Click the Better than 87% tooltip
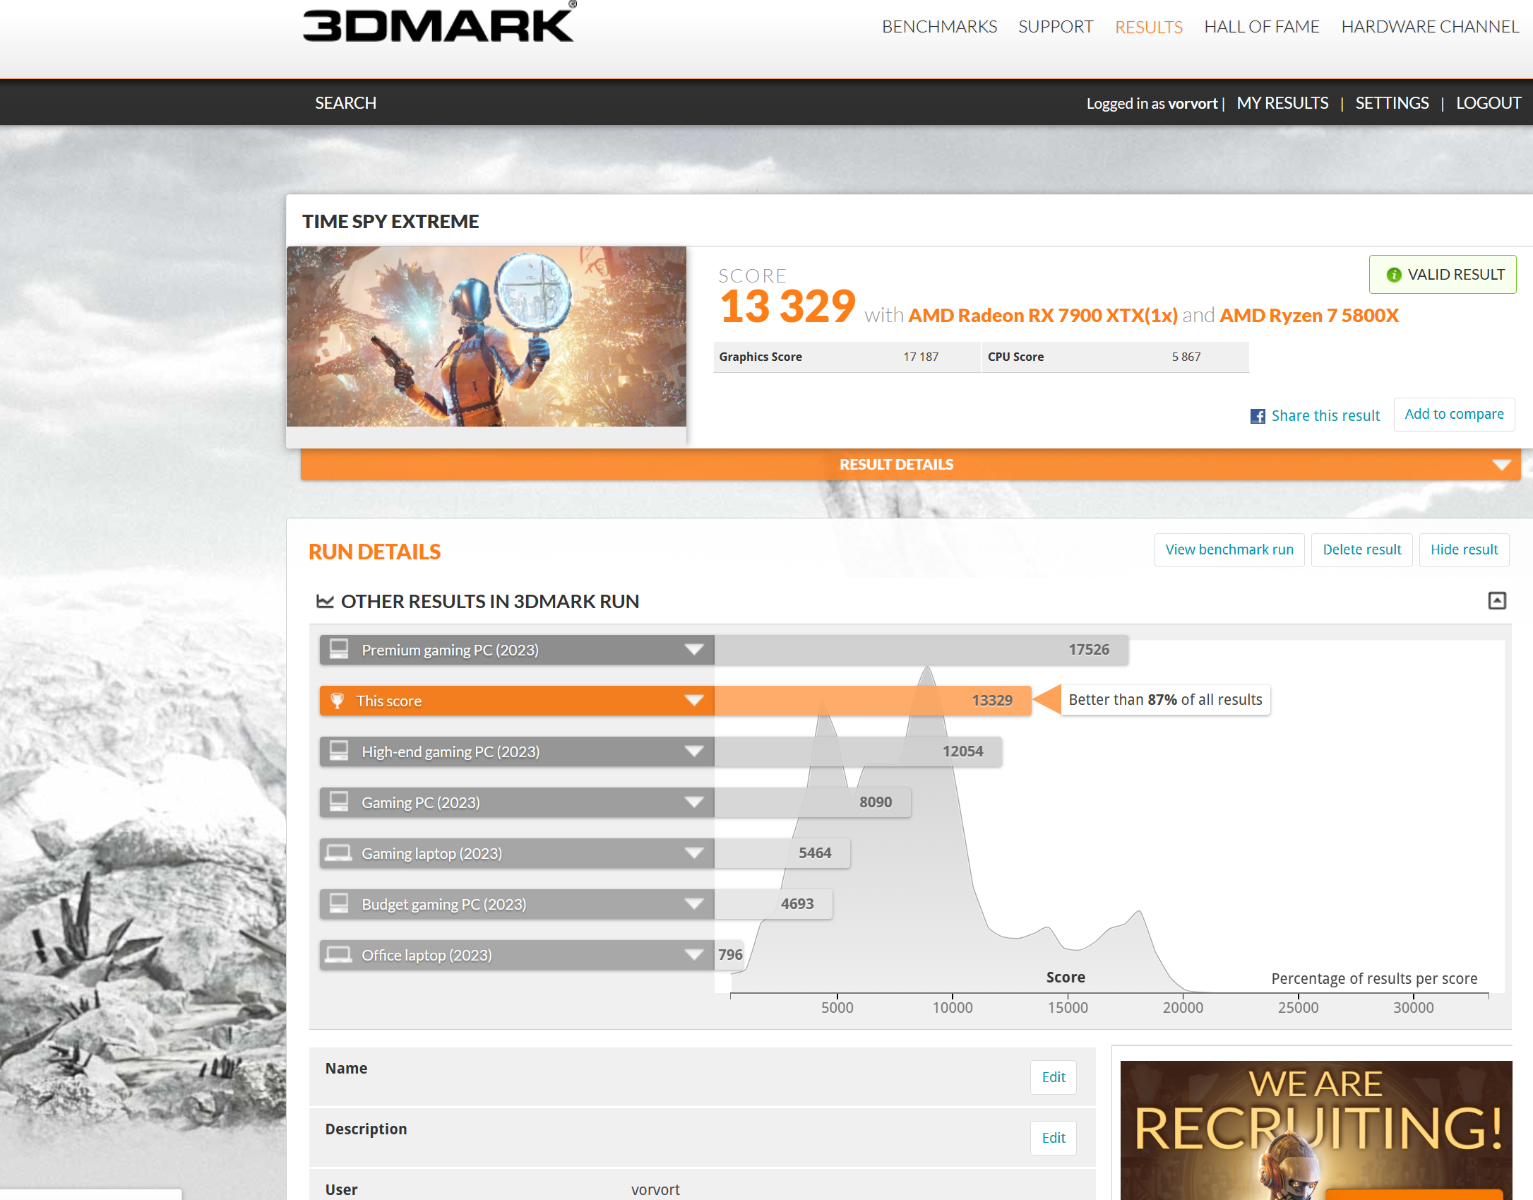 click(x=1165, y=700)
